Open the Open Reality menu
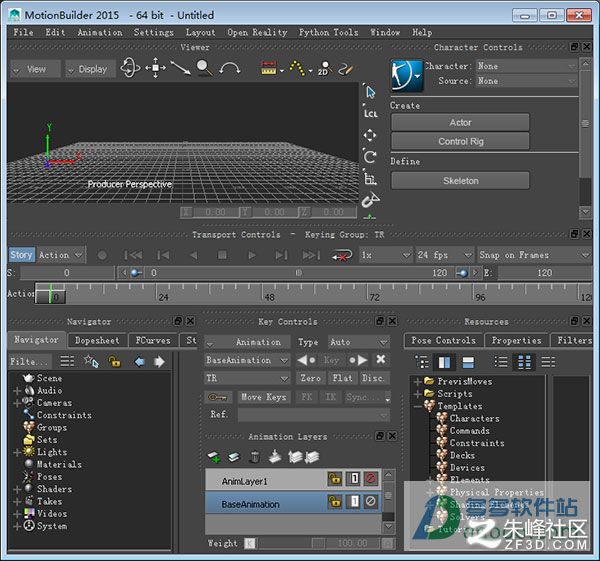Image resolution: width=600 pixels, height=561 pixels. click(257, 33)
